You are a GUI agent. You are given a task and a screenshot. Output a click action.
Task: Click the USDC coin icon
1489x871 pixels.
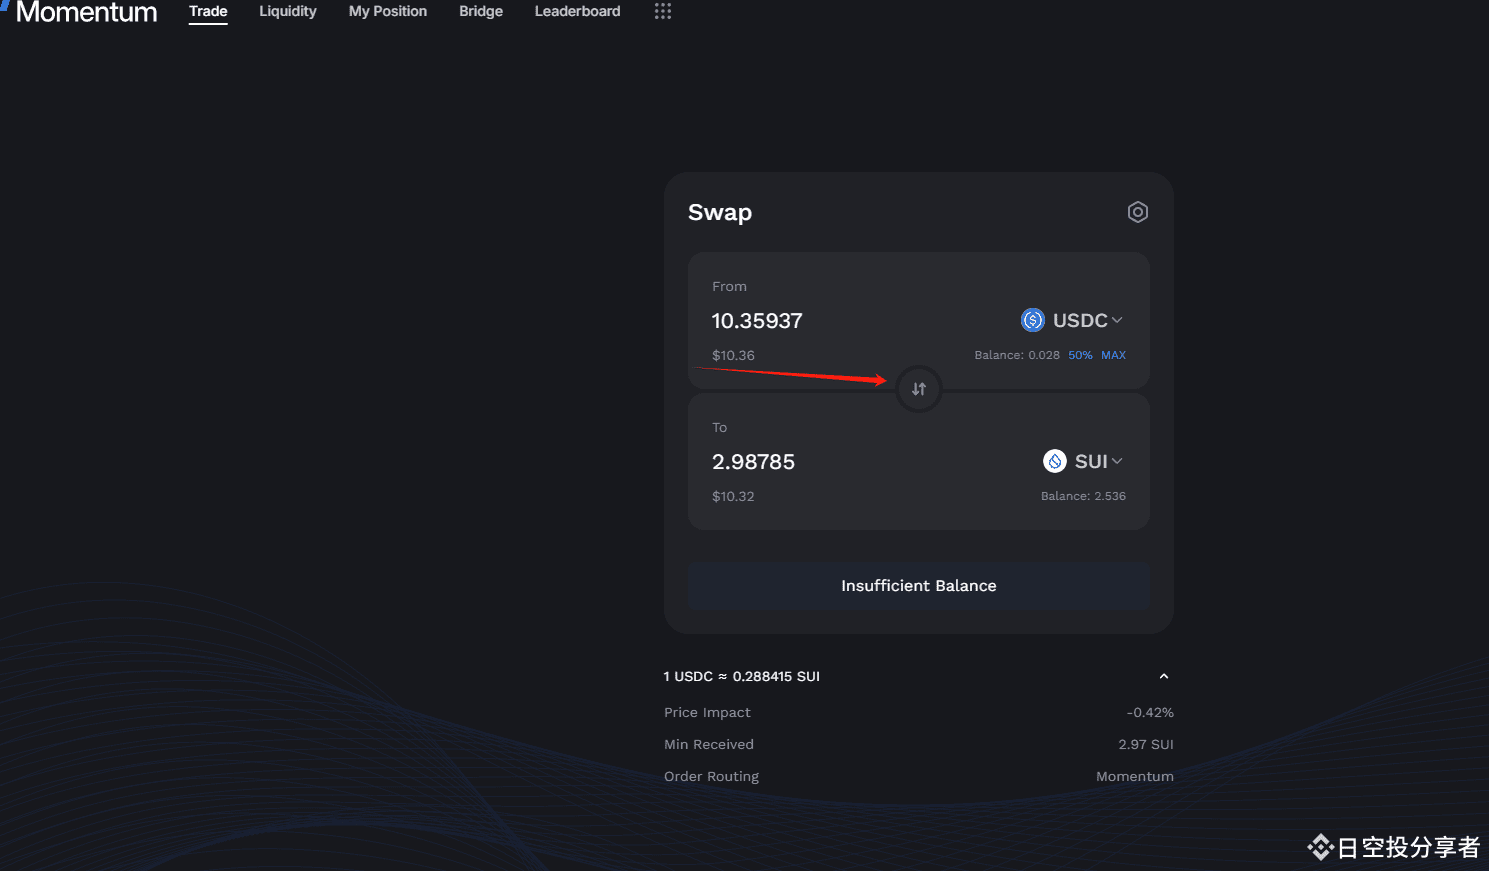[1033, 320]
